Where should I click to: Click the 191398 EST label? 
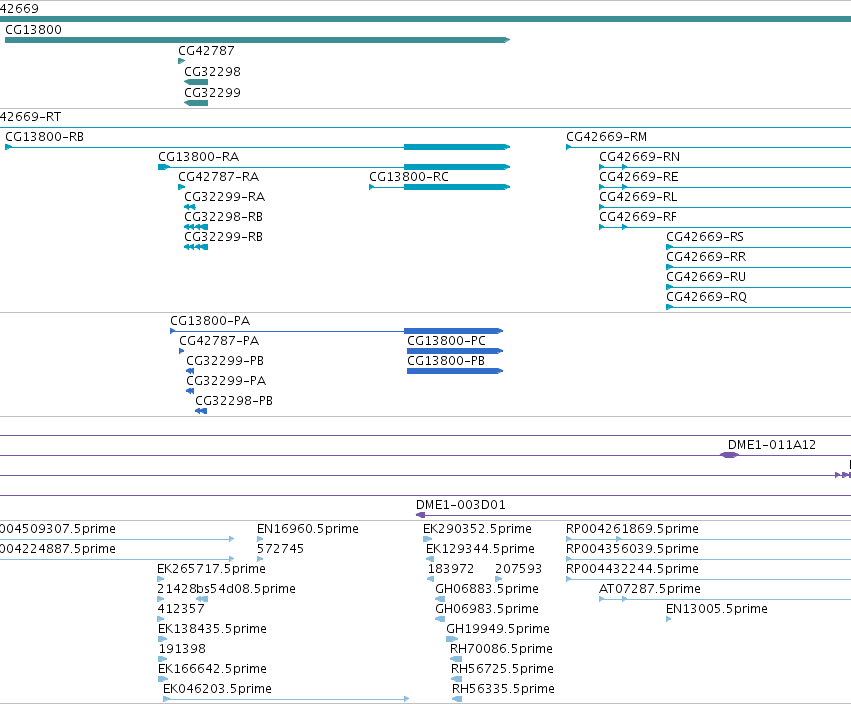tap(182, 649)
